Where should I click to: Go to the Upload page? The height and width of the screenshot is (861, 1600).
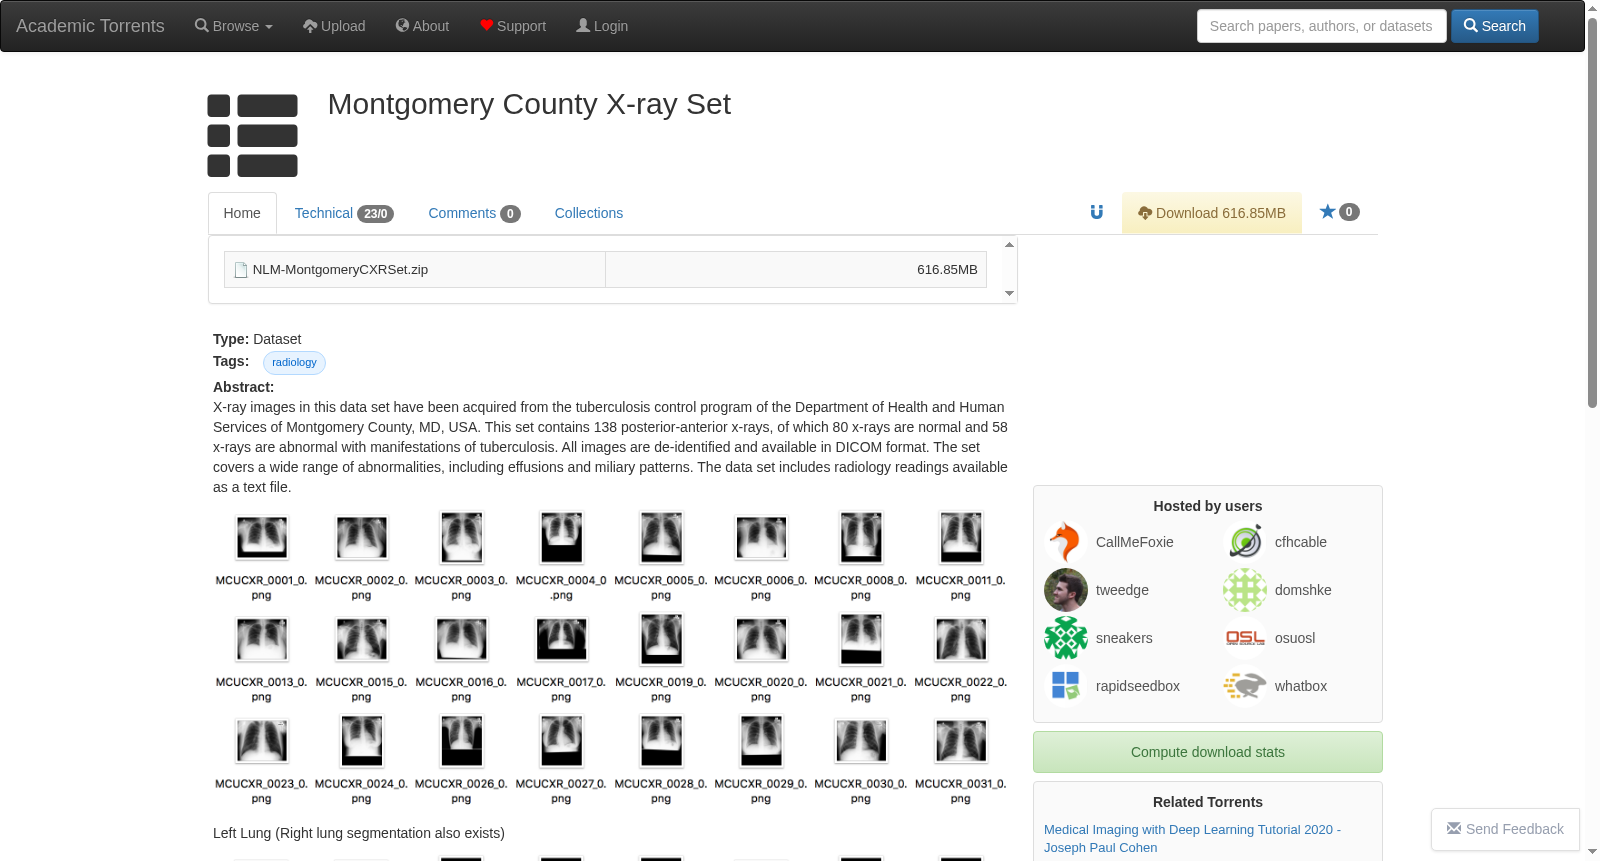point(334,26)
